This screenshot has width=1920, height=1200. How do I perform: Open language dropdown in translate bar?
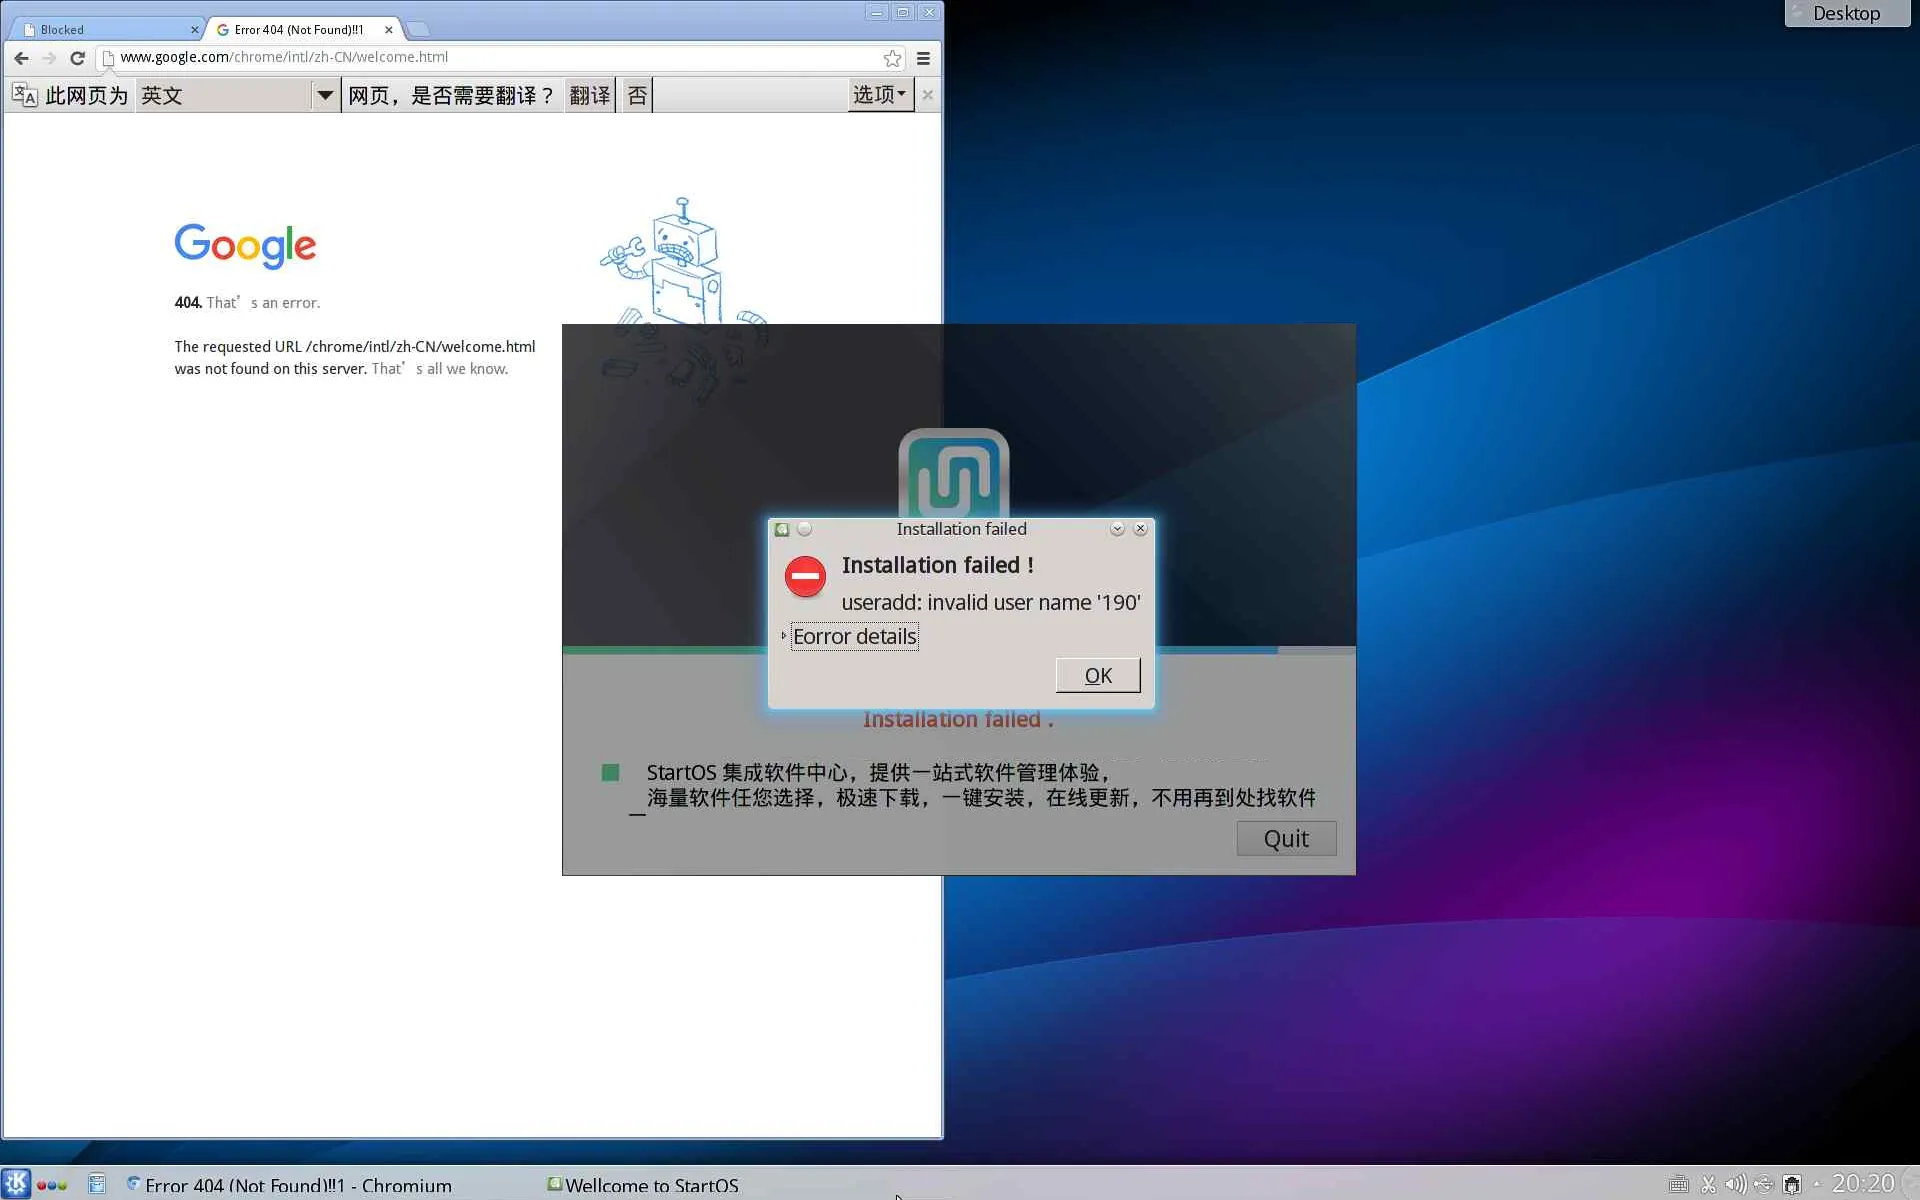click(x=324, y=95)
